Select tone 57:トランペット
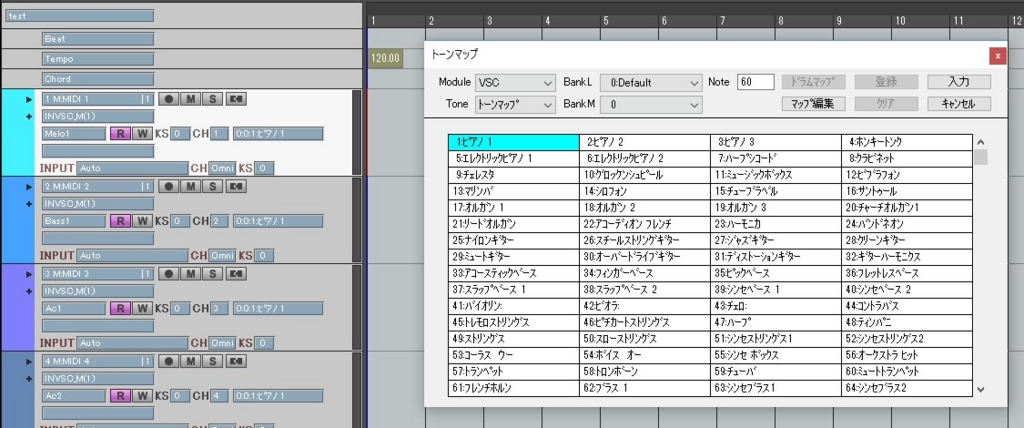The height and width of the screenshot is (428, 1024). point(513,371)
